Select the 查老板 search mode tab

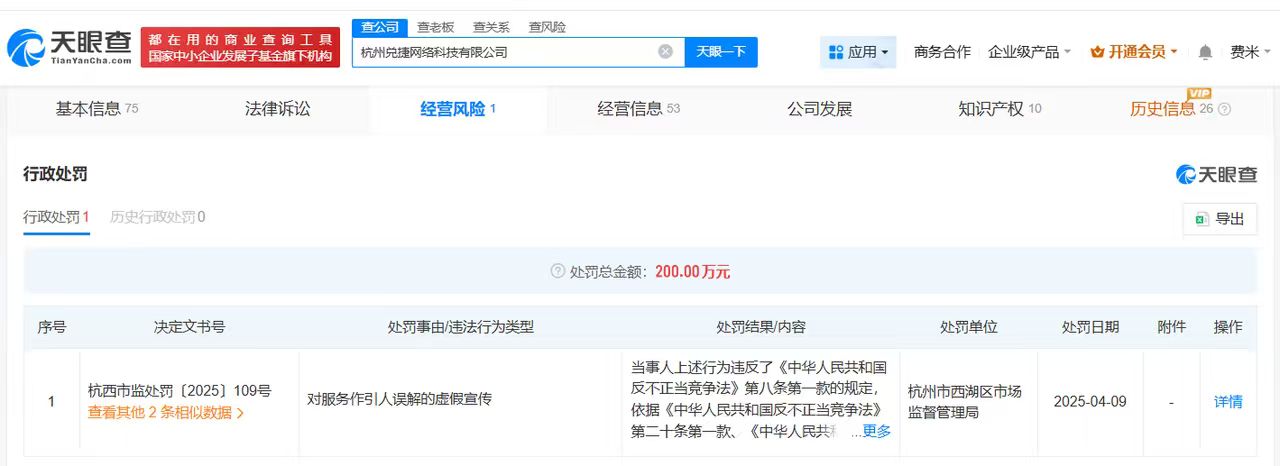point(435,27)
